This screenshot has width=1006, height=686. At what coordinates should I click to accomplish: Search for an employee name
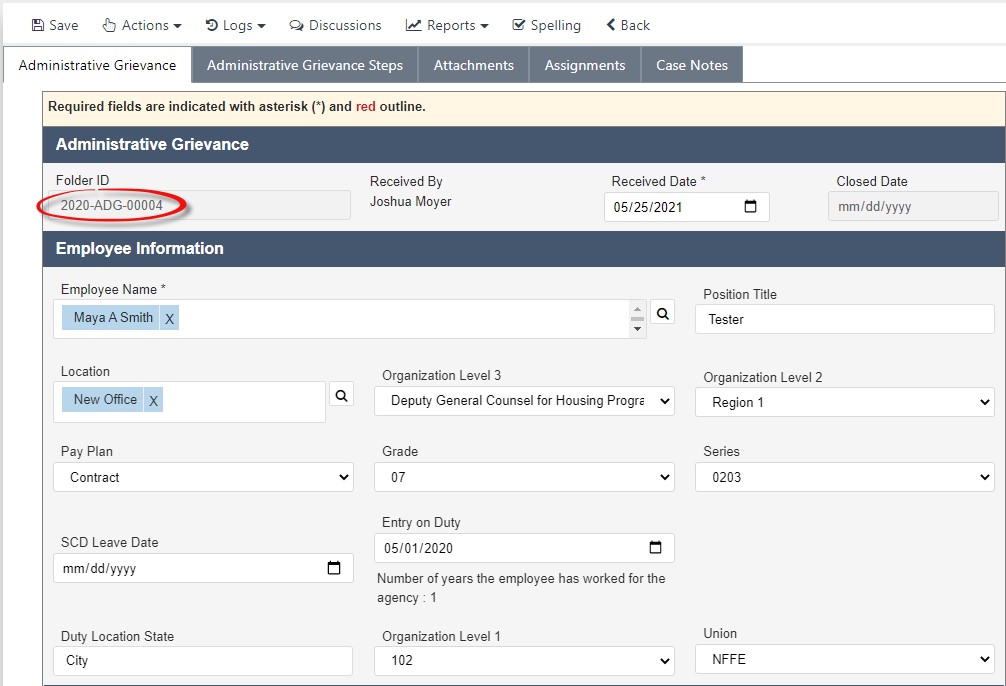coord(663,313)
